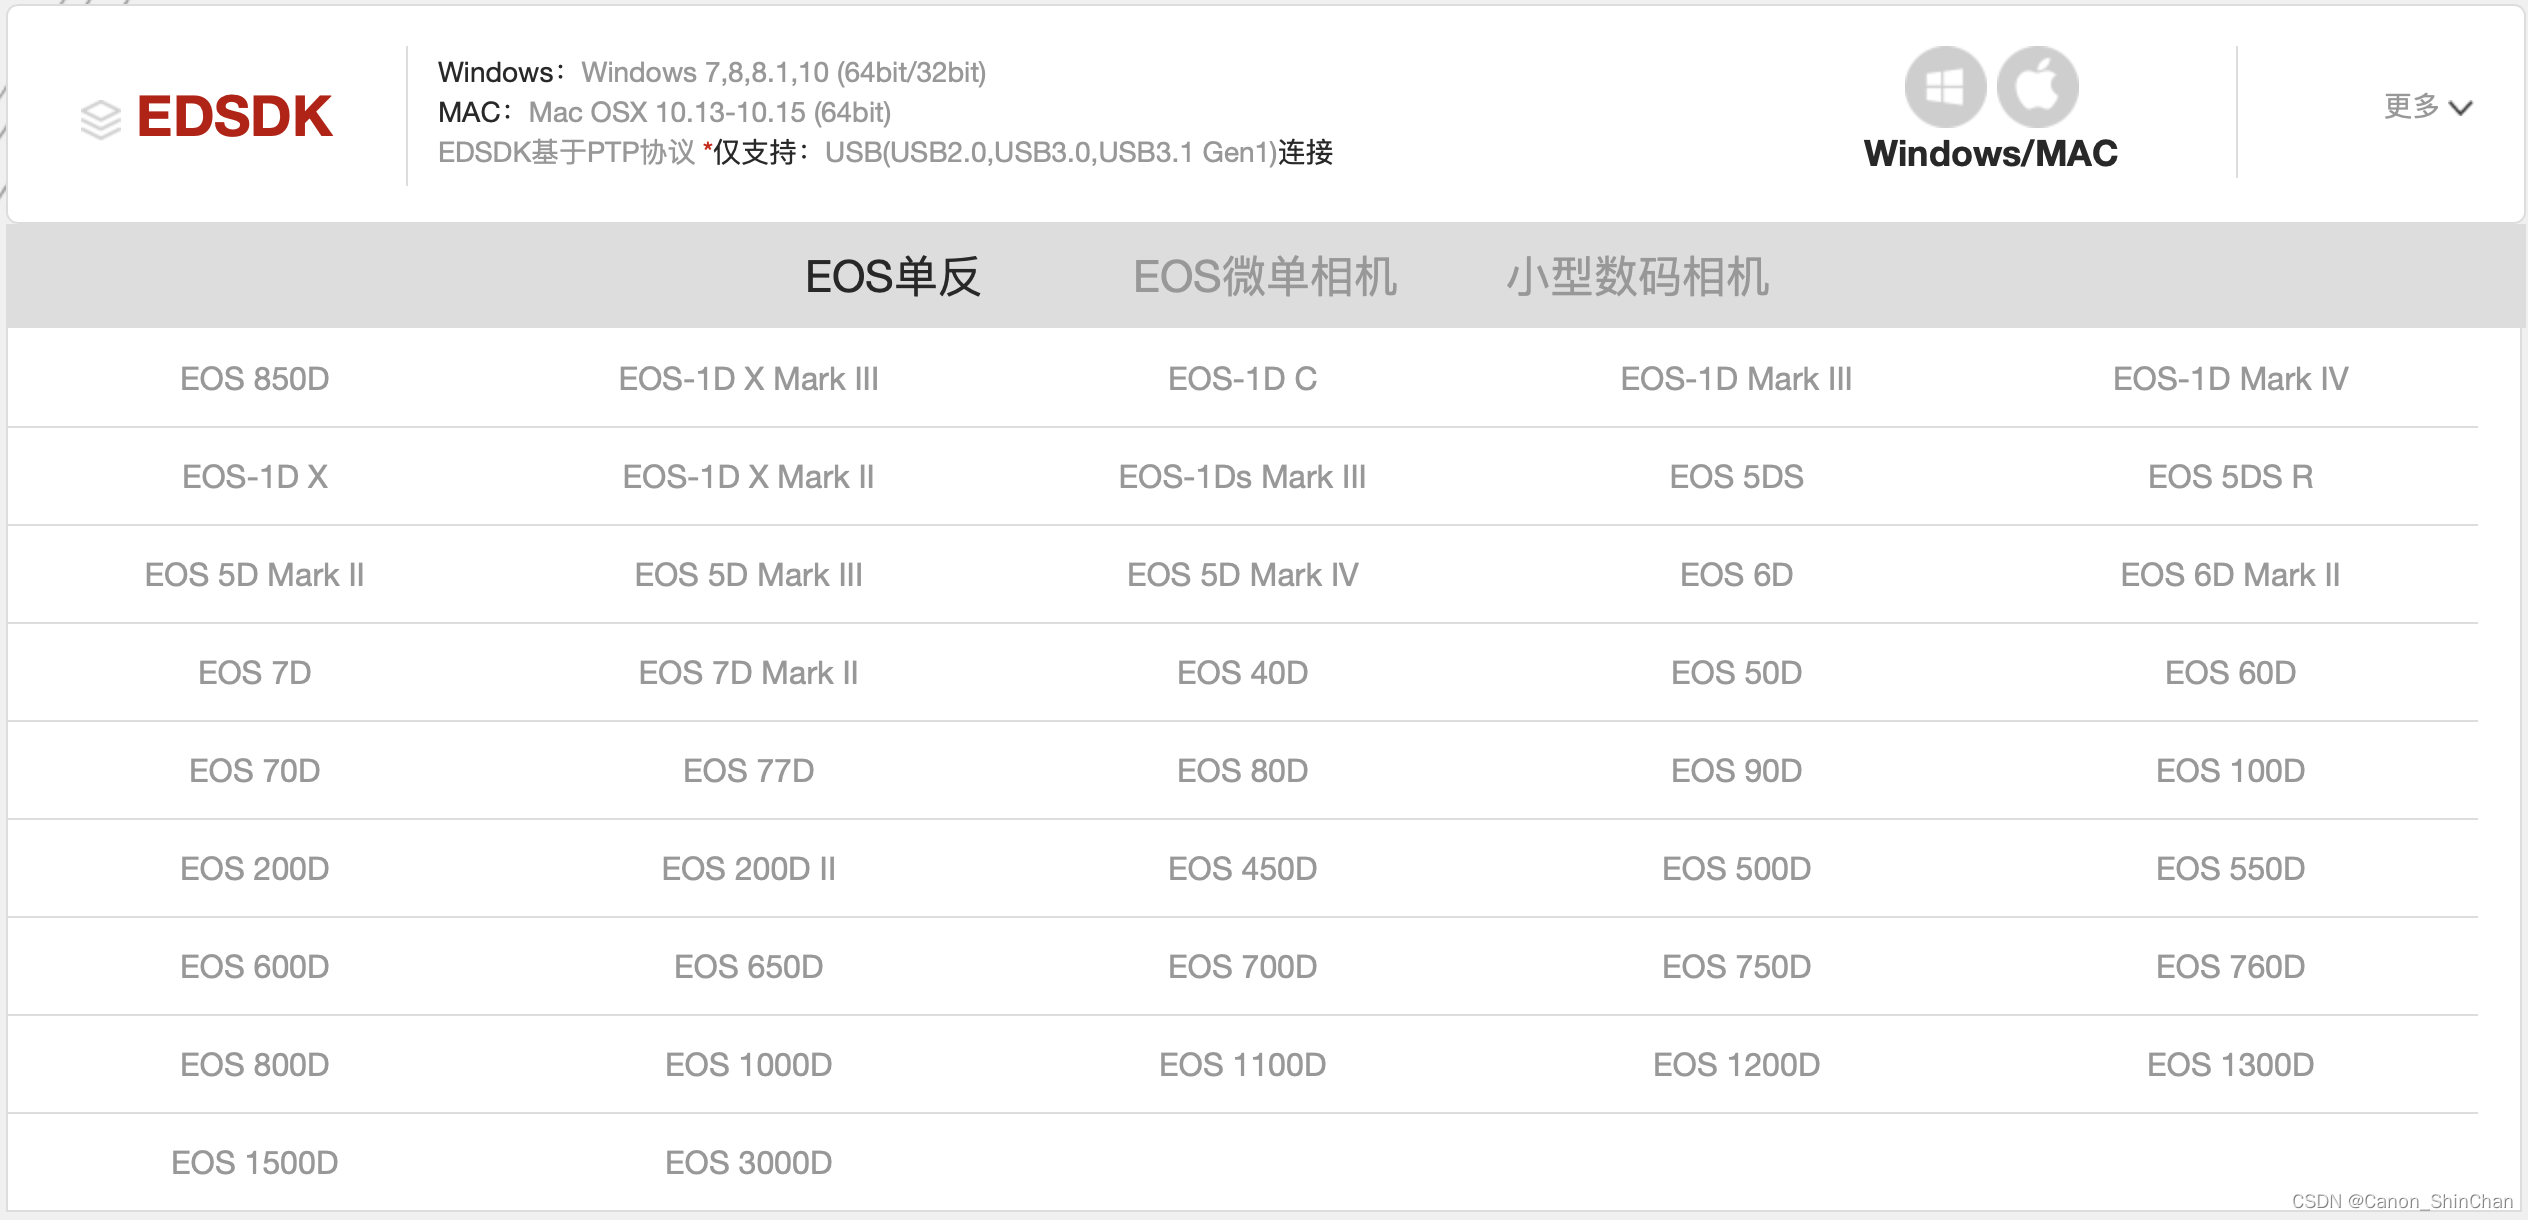Select the EOS 1500D entry

(x=255, y=1162)
